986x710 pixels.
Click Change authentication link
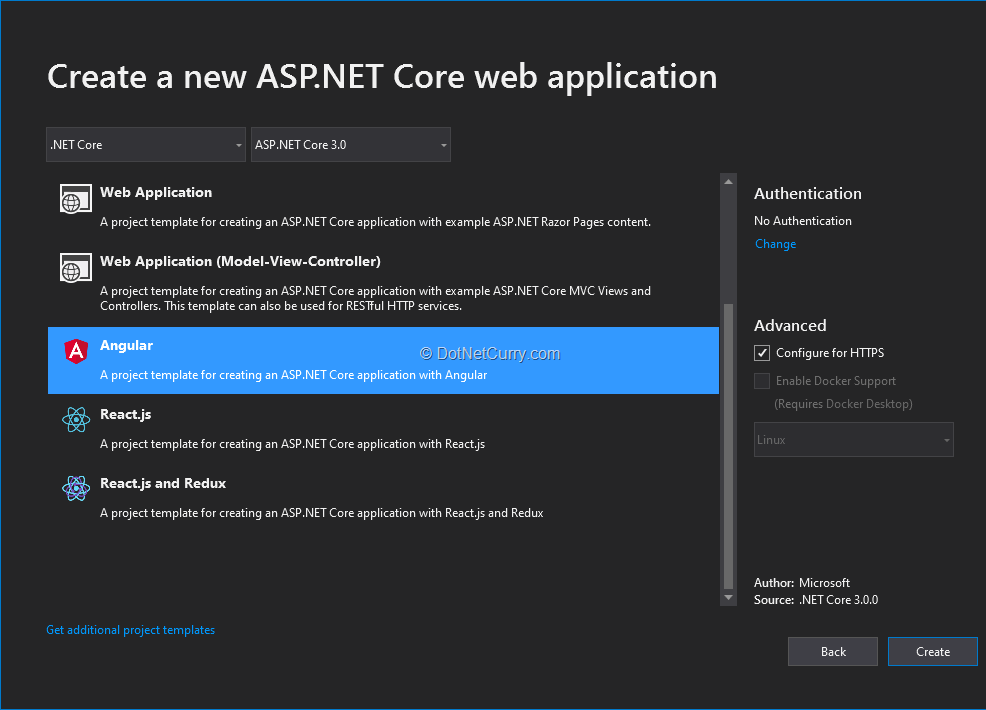click(x=775, y=244)
